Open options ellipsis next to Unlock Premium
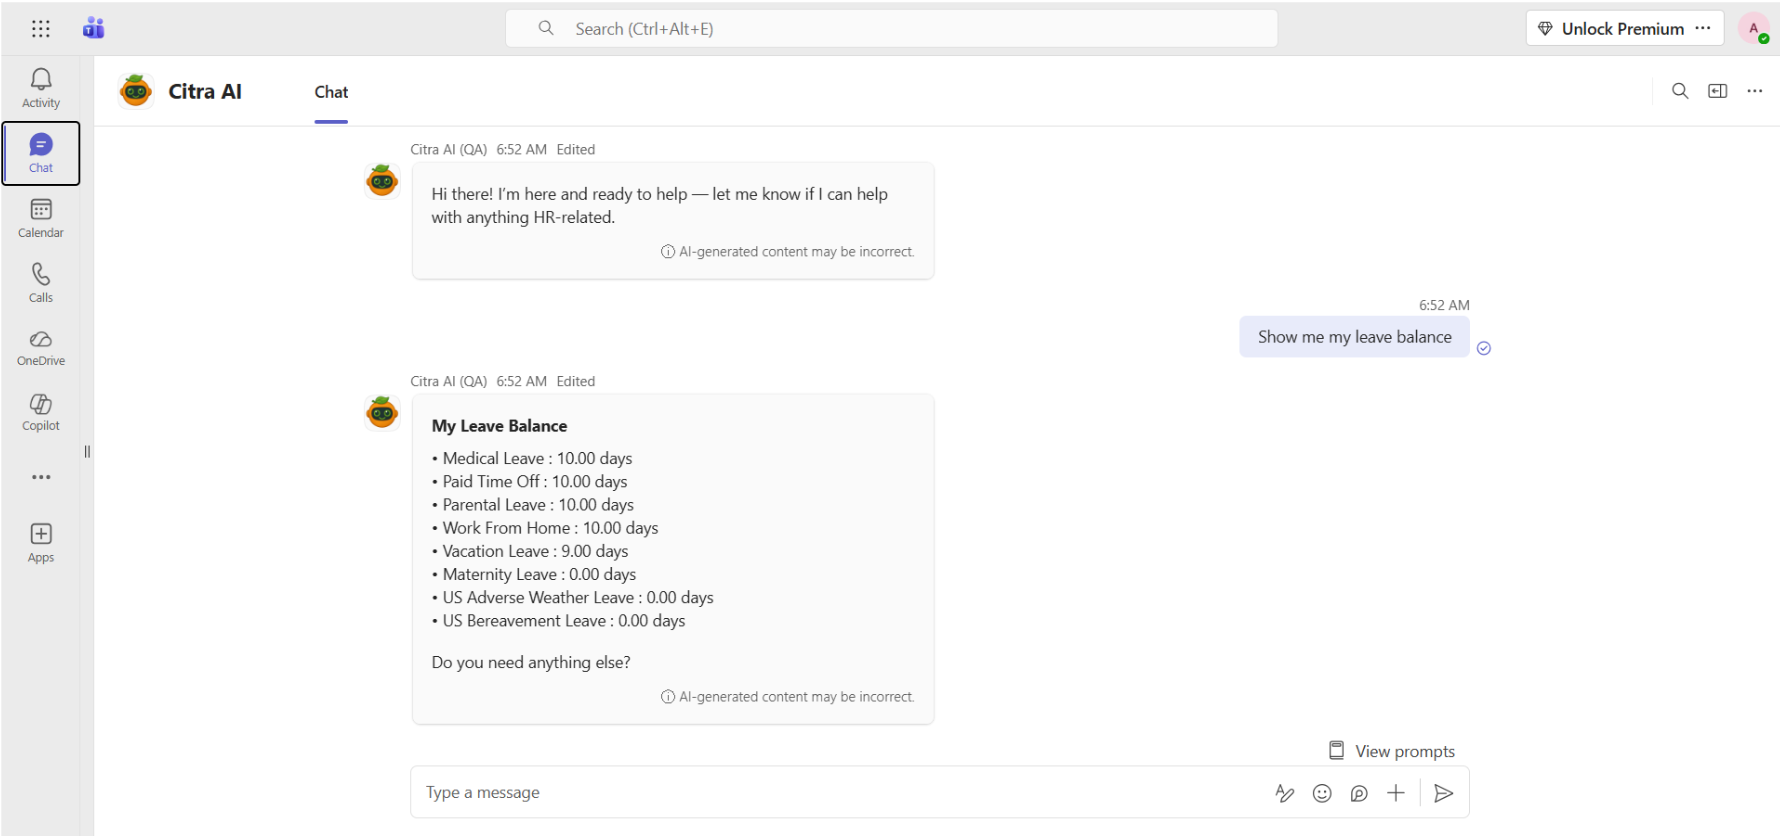The width and height of the screenshot is (1780, 836). (1703, 28)
